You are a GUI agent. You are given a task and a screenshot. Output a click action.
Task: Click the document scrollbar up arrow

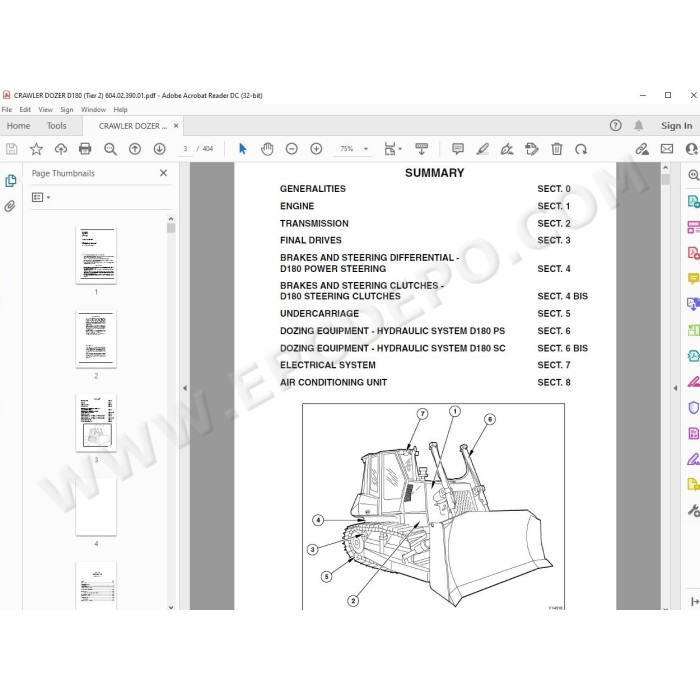click(666, 168)
